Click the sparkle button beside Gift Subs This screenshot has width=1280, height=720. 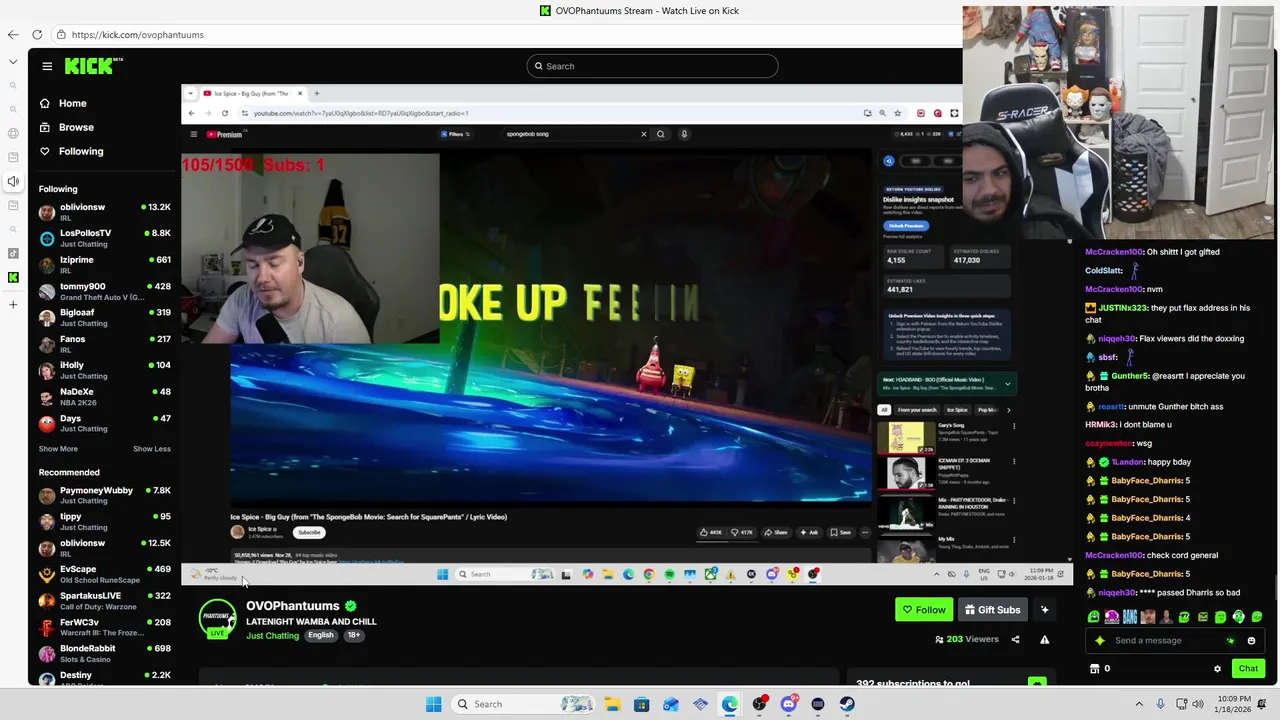1044,610
